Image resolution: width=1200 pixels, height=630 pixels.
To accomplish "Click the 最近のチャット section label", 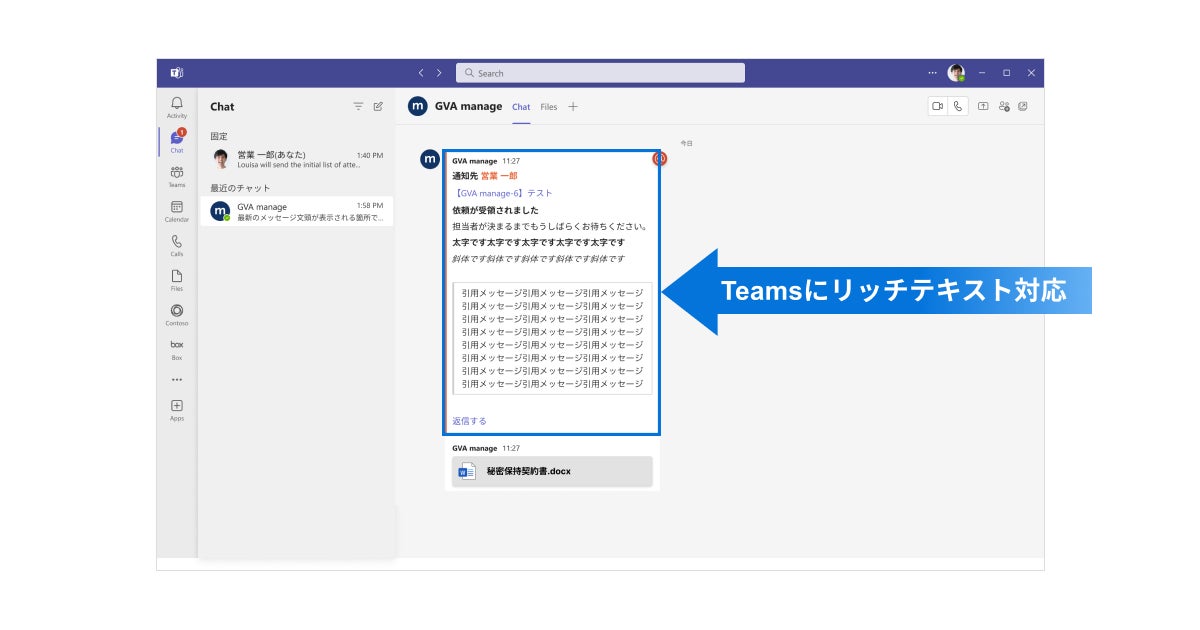I will [240, 188].
